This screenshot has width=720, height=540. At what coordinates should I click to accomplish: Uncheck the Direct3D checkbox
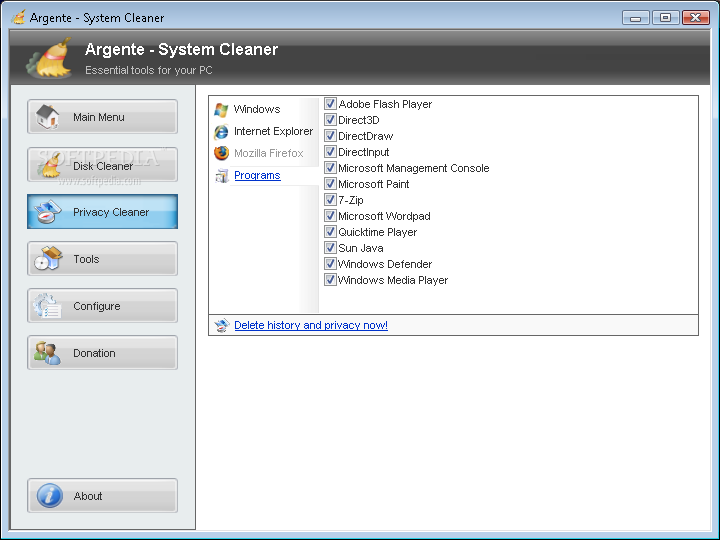330,120
